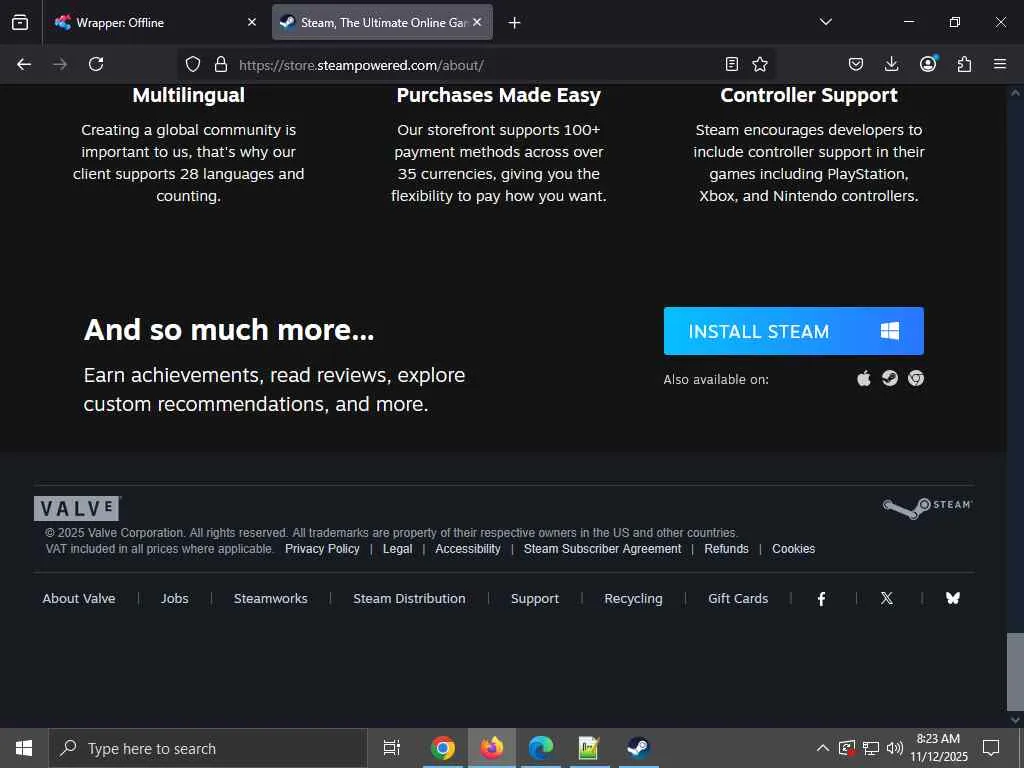Visit the About Valve link
The height and width of the screenshot is (768, 1024).
[79, 598]
